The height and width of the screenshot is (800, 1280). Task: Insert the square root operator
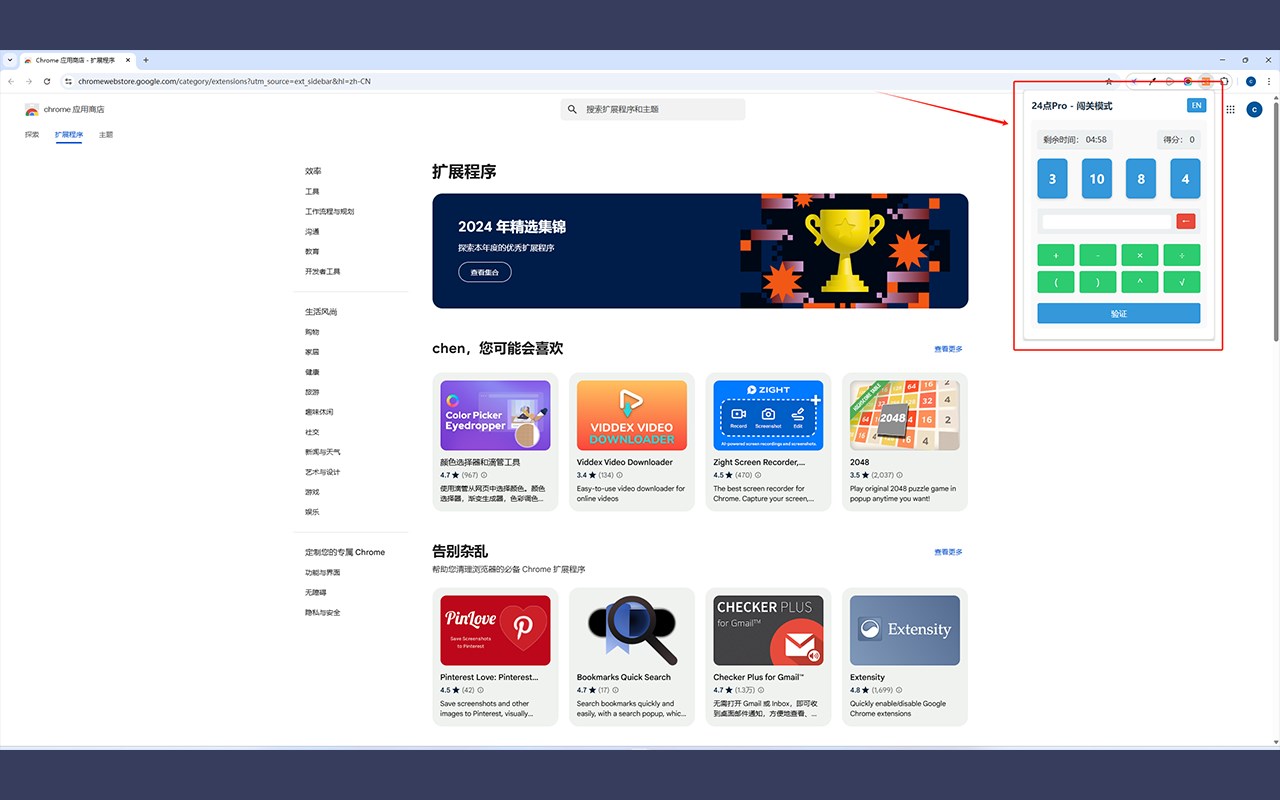click(x=1181, y=282)
